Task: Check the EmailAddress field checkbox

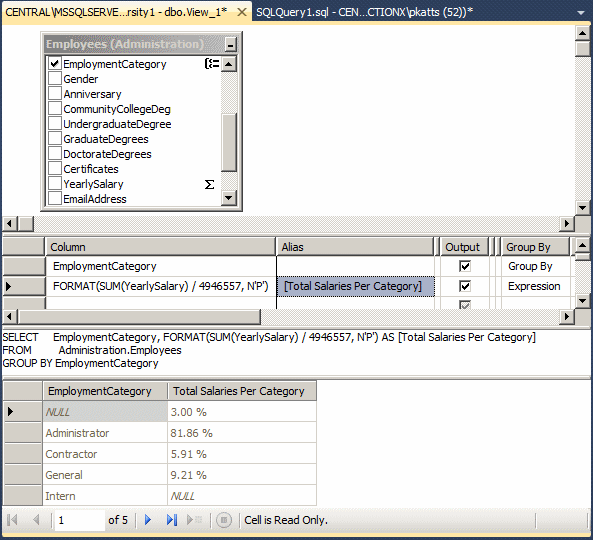Action: (55, 198)
